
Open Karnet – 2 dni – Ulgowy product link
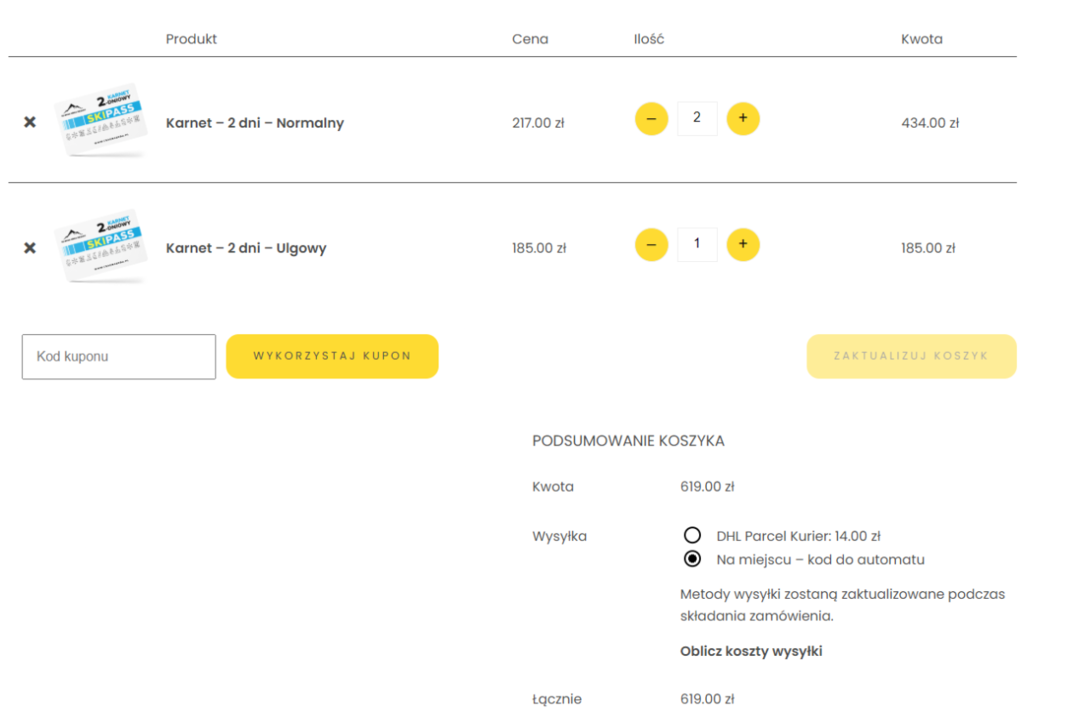(x=246, y=248)
